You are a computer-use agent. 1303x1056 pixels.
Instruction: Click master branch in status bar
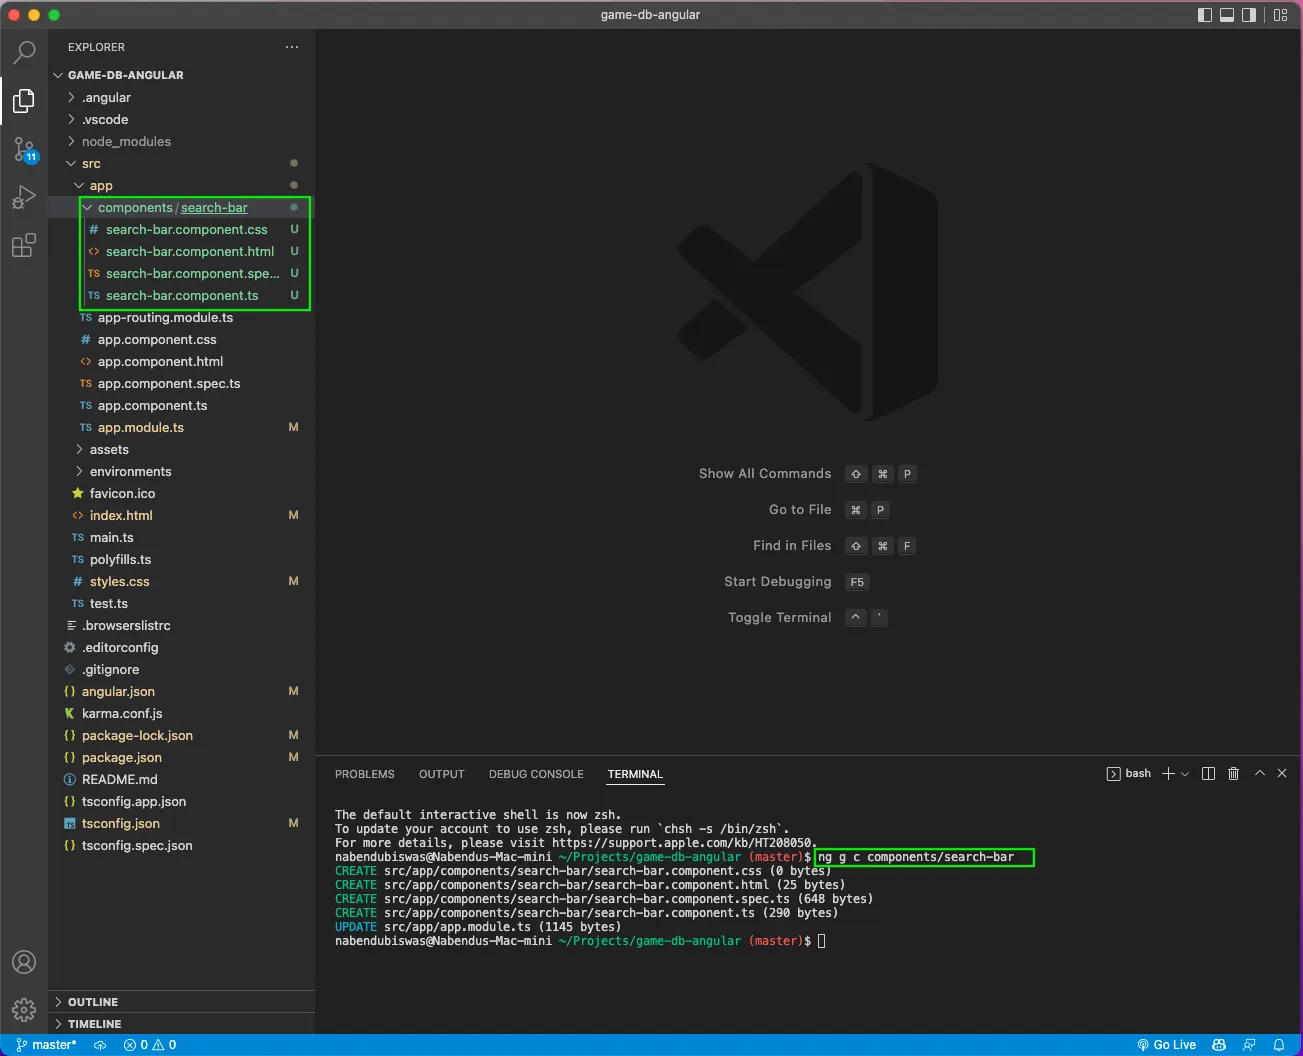coord(47,1045)
